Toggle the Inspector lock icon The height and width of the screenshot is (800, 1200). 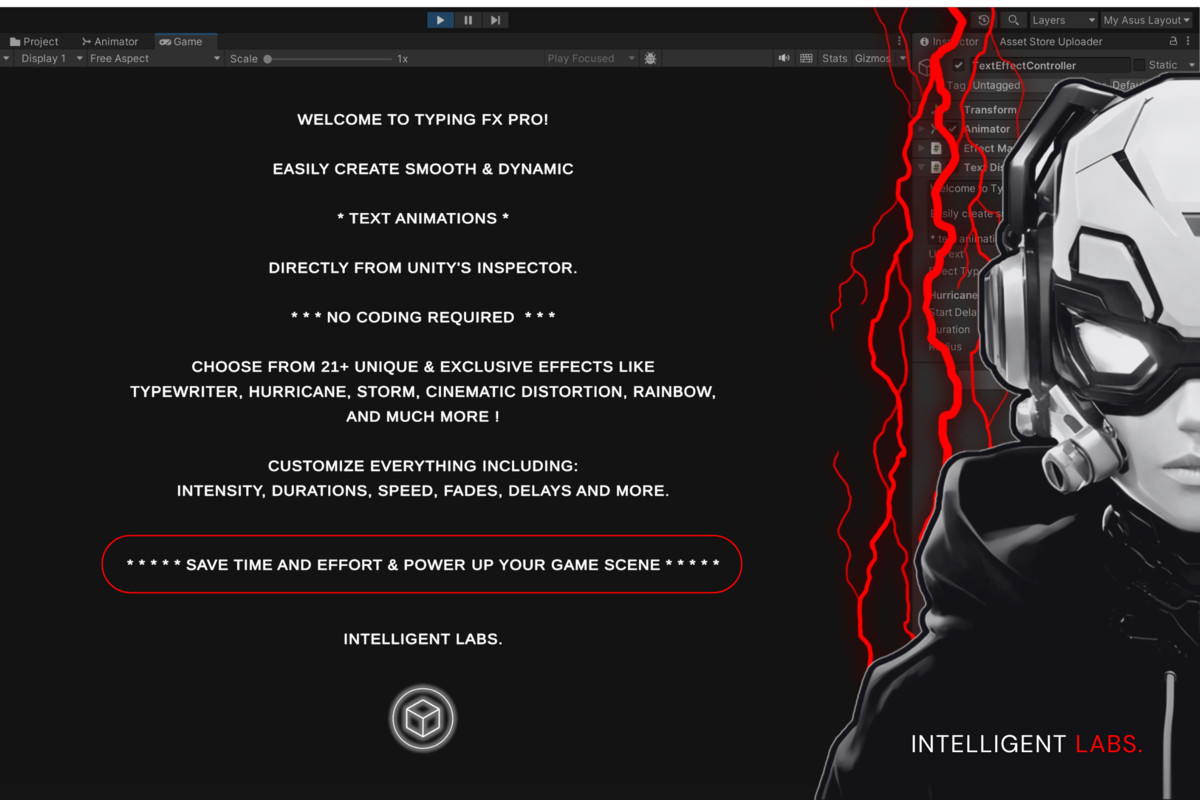1173,42
